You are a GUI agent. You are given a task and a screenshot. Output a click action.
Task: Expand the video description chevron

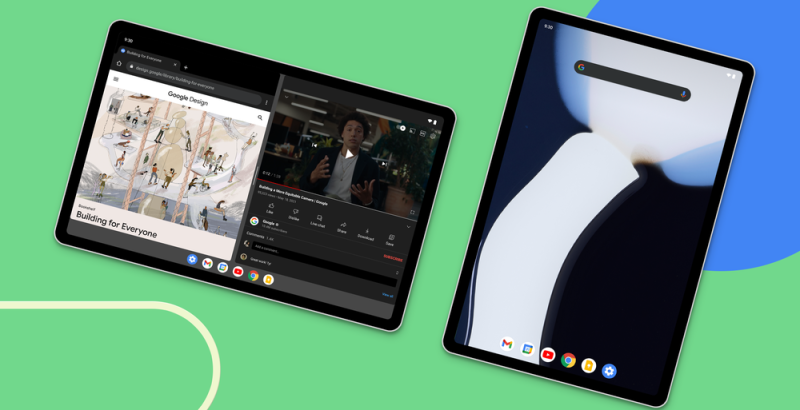[408, 226]
